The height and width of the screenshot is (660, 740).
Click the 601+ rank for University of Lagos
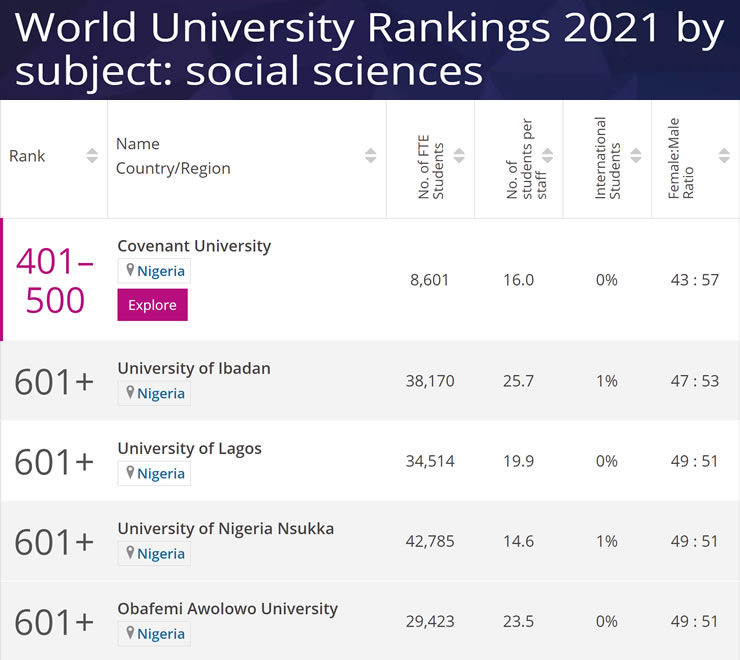click(x=54, y=462)
